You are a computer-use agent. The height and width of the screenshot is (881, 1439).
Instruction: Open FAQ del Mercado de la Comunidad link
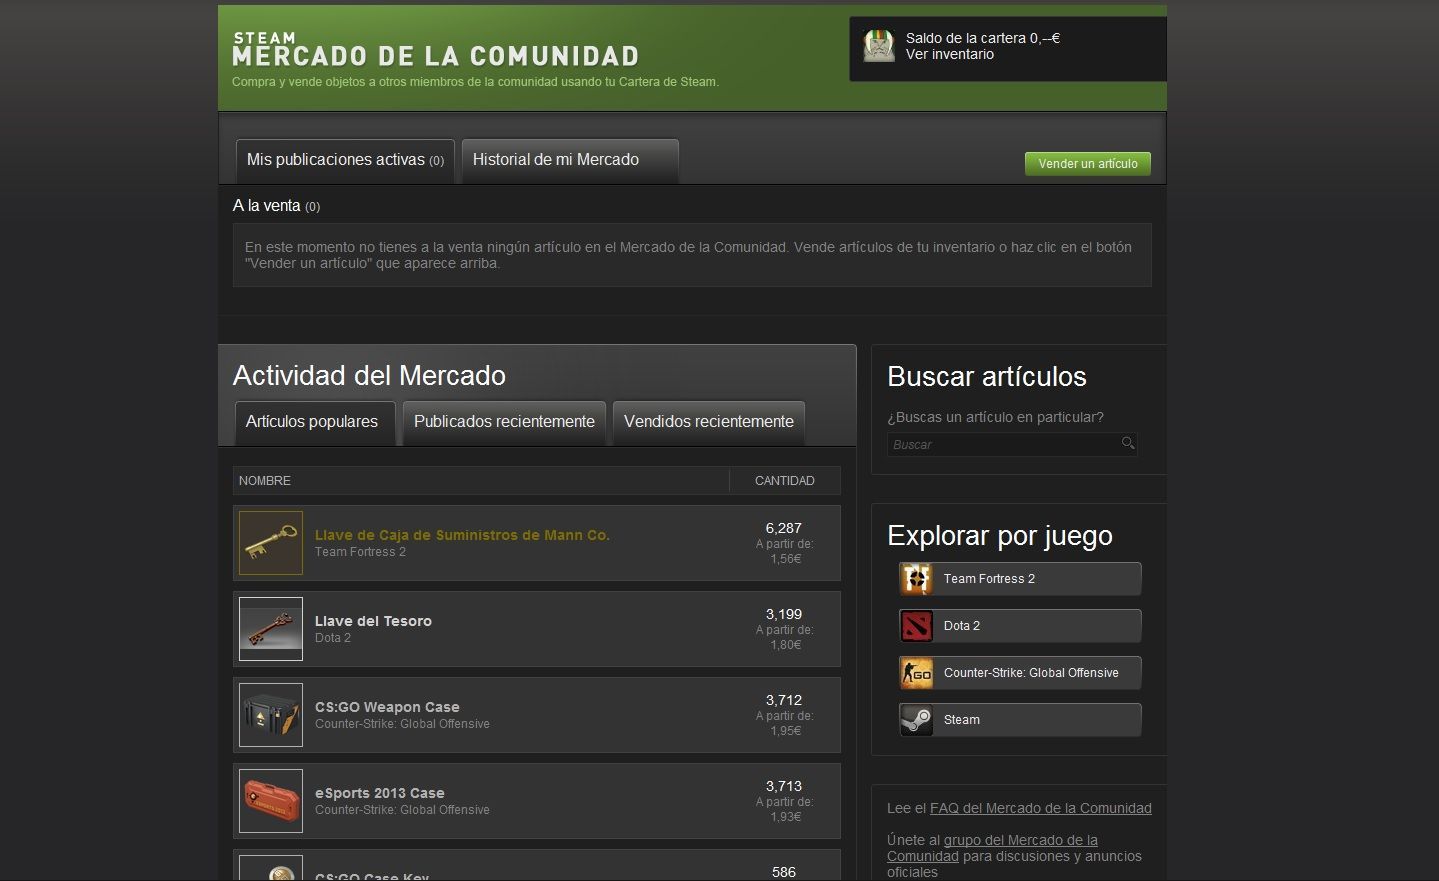point(1040,808)
